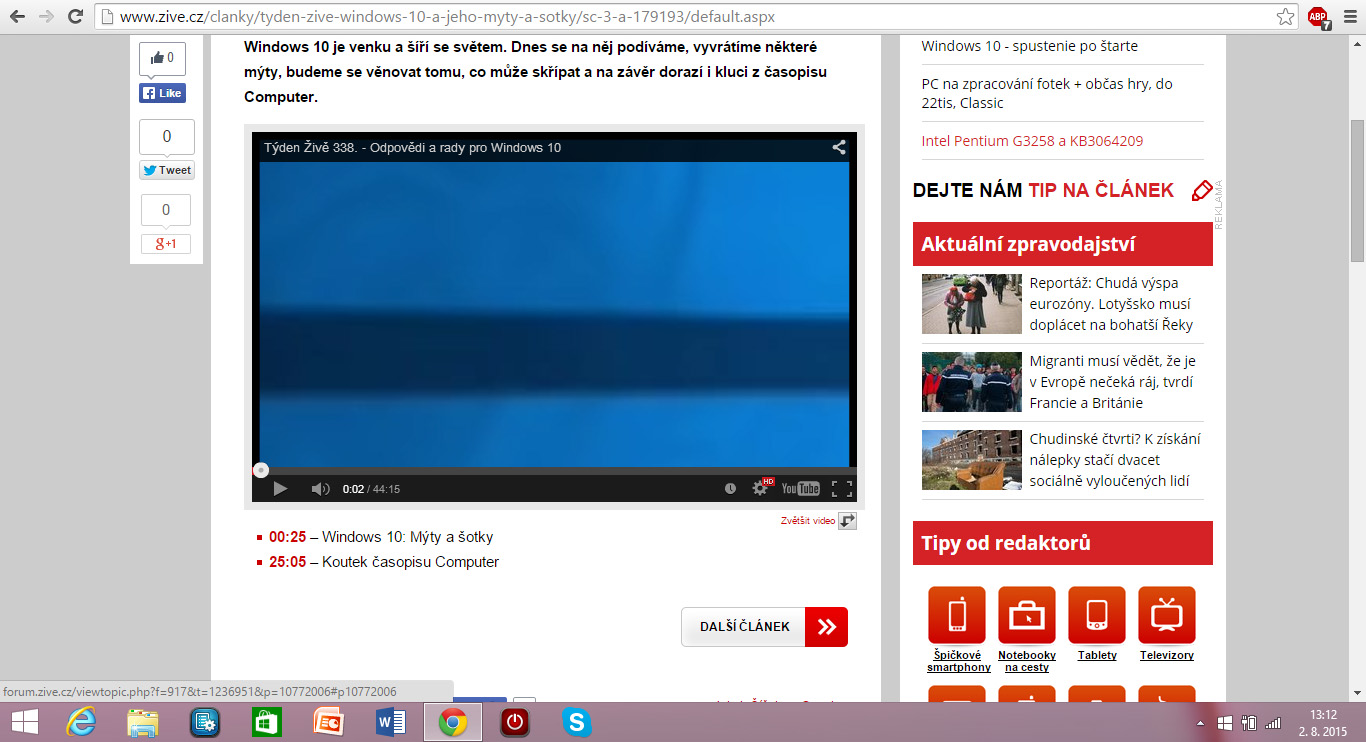Open the Windows Start menu
Viewport: 1366px width, 742px height.
click(x=24, y=721)
